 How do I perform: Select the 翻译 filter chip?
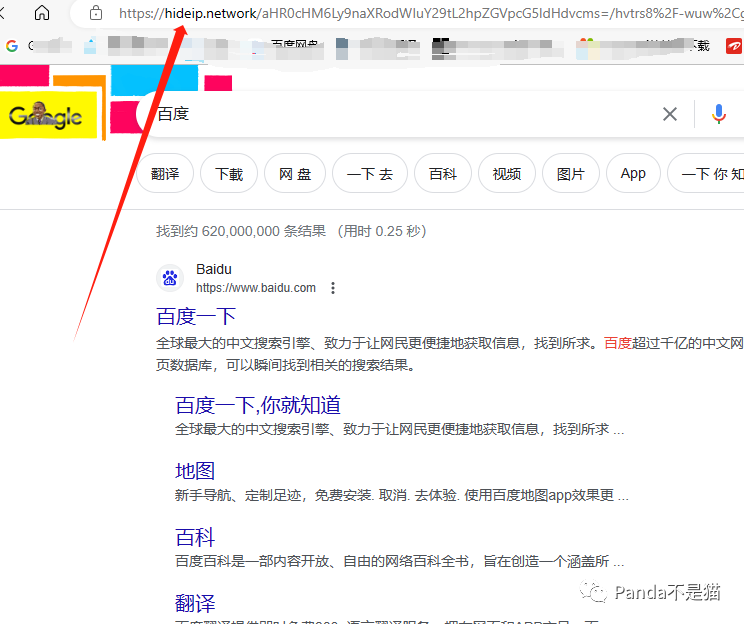[x=165, y=174]
